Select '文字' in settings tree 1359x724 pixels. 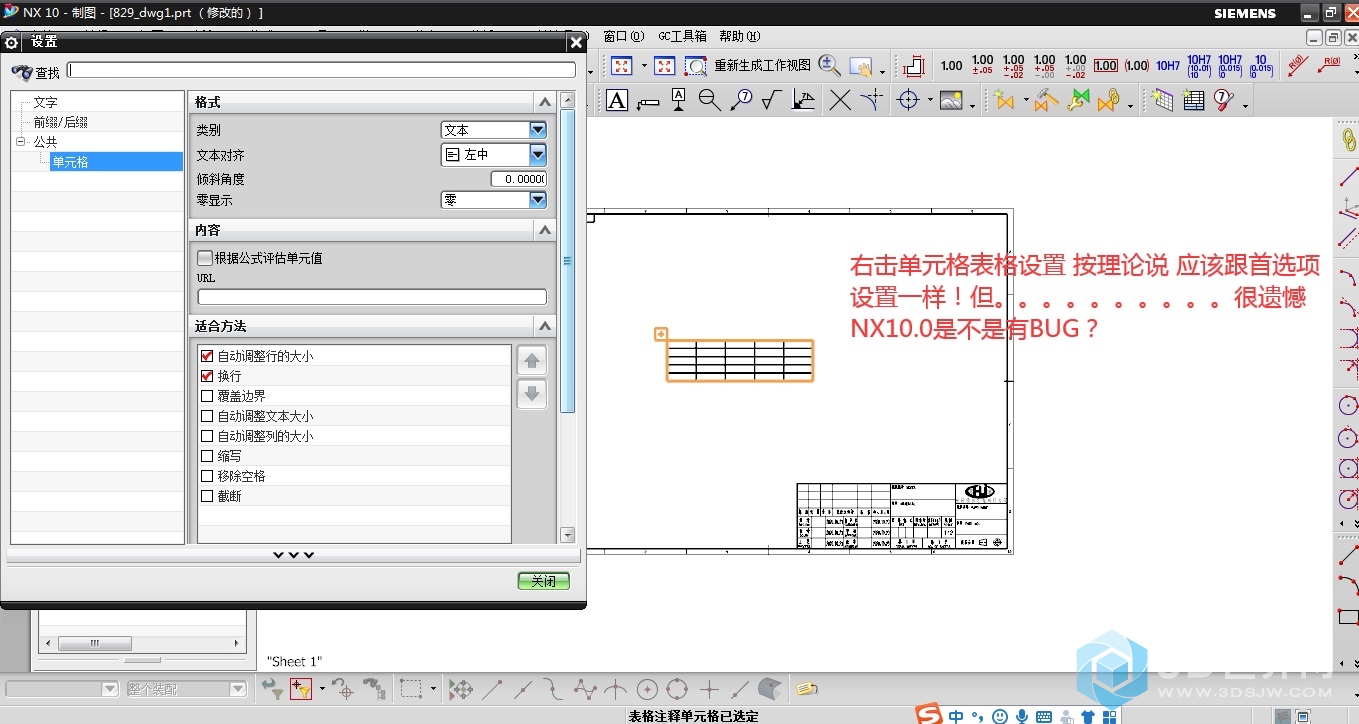point(45,102)
